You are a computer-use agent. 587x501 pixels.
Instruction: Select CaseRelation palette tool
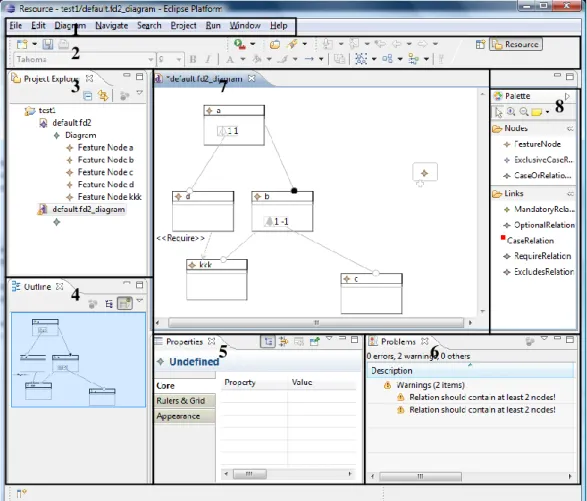click(x=527, y=240)
